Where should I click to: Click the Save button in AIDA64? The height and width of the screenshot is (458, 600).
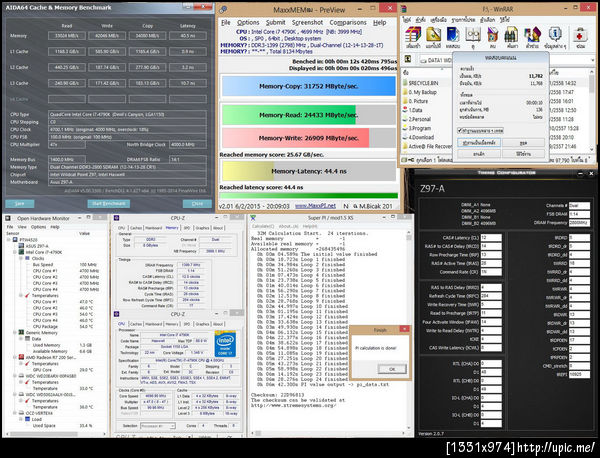(19, 203)
